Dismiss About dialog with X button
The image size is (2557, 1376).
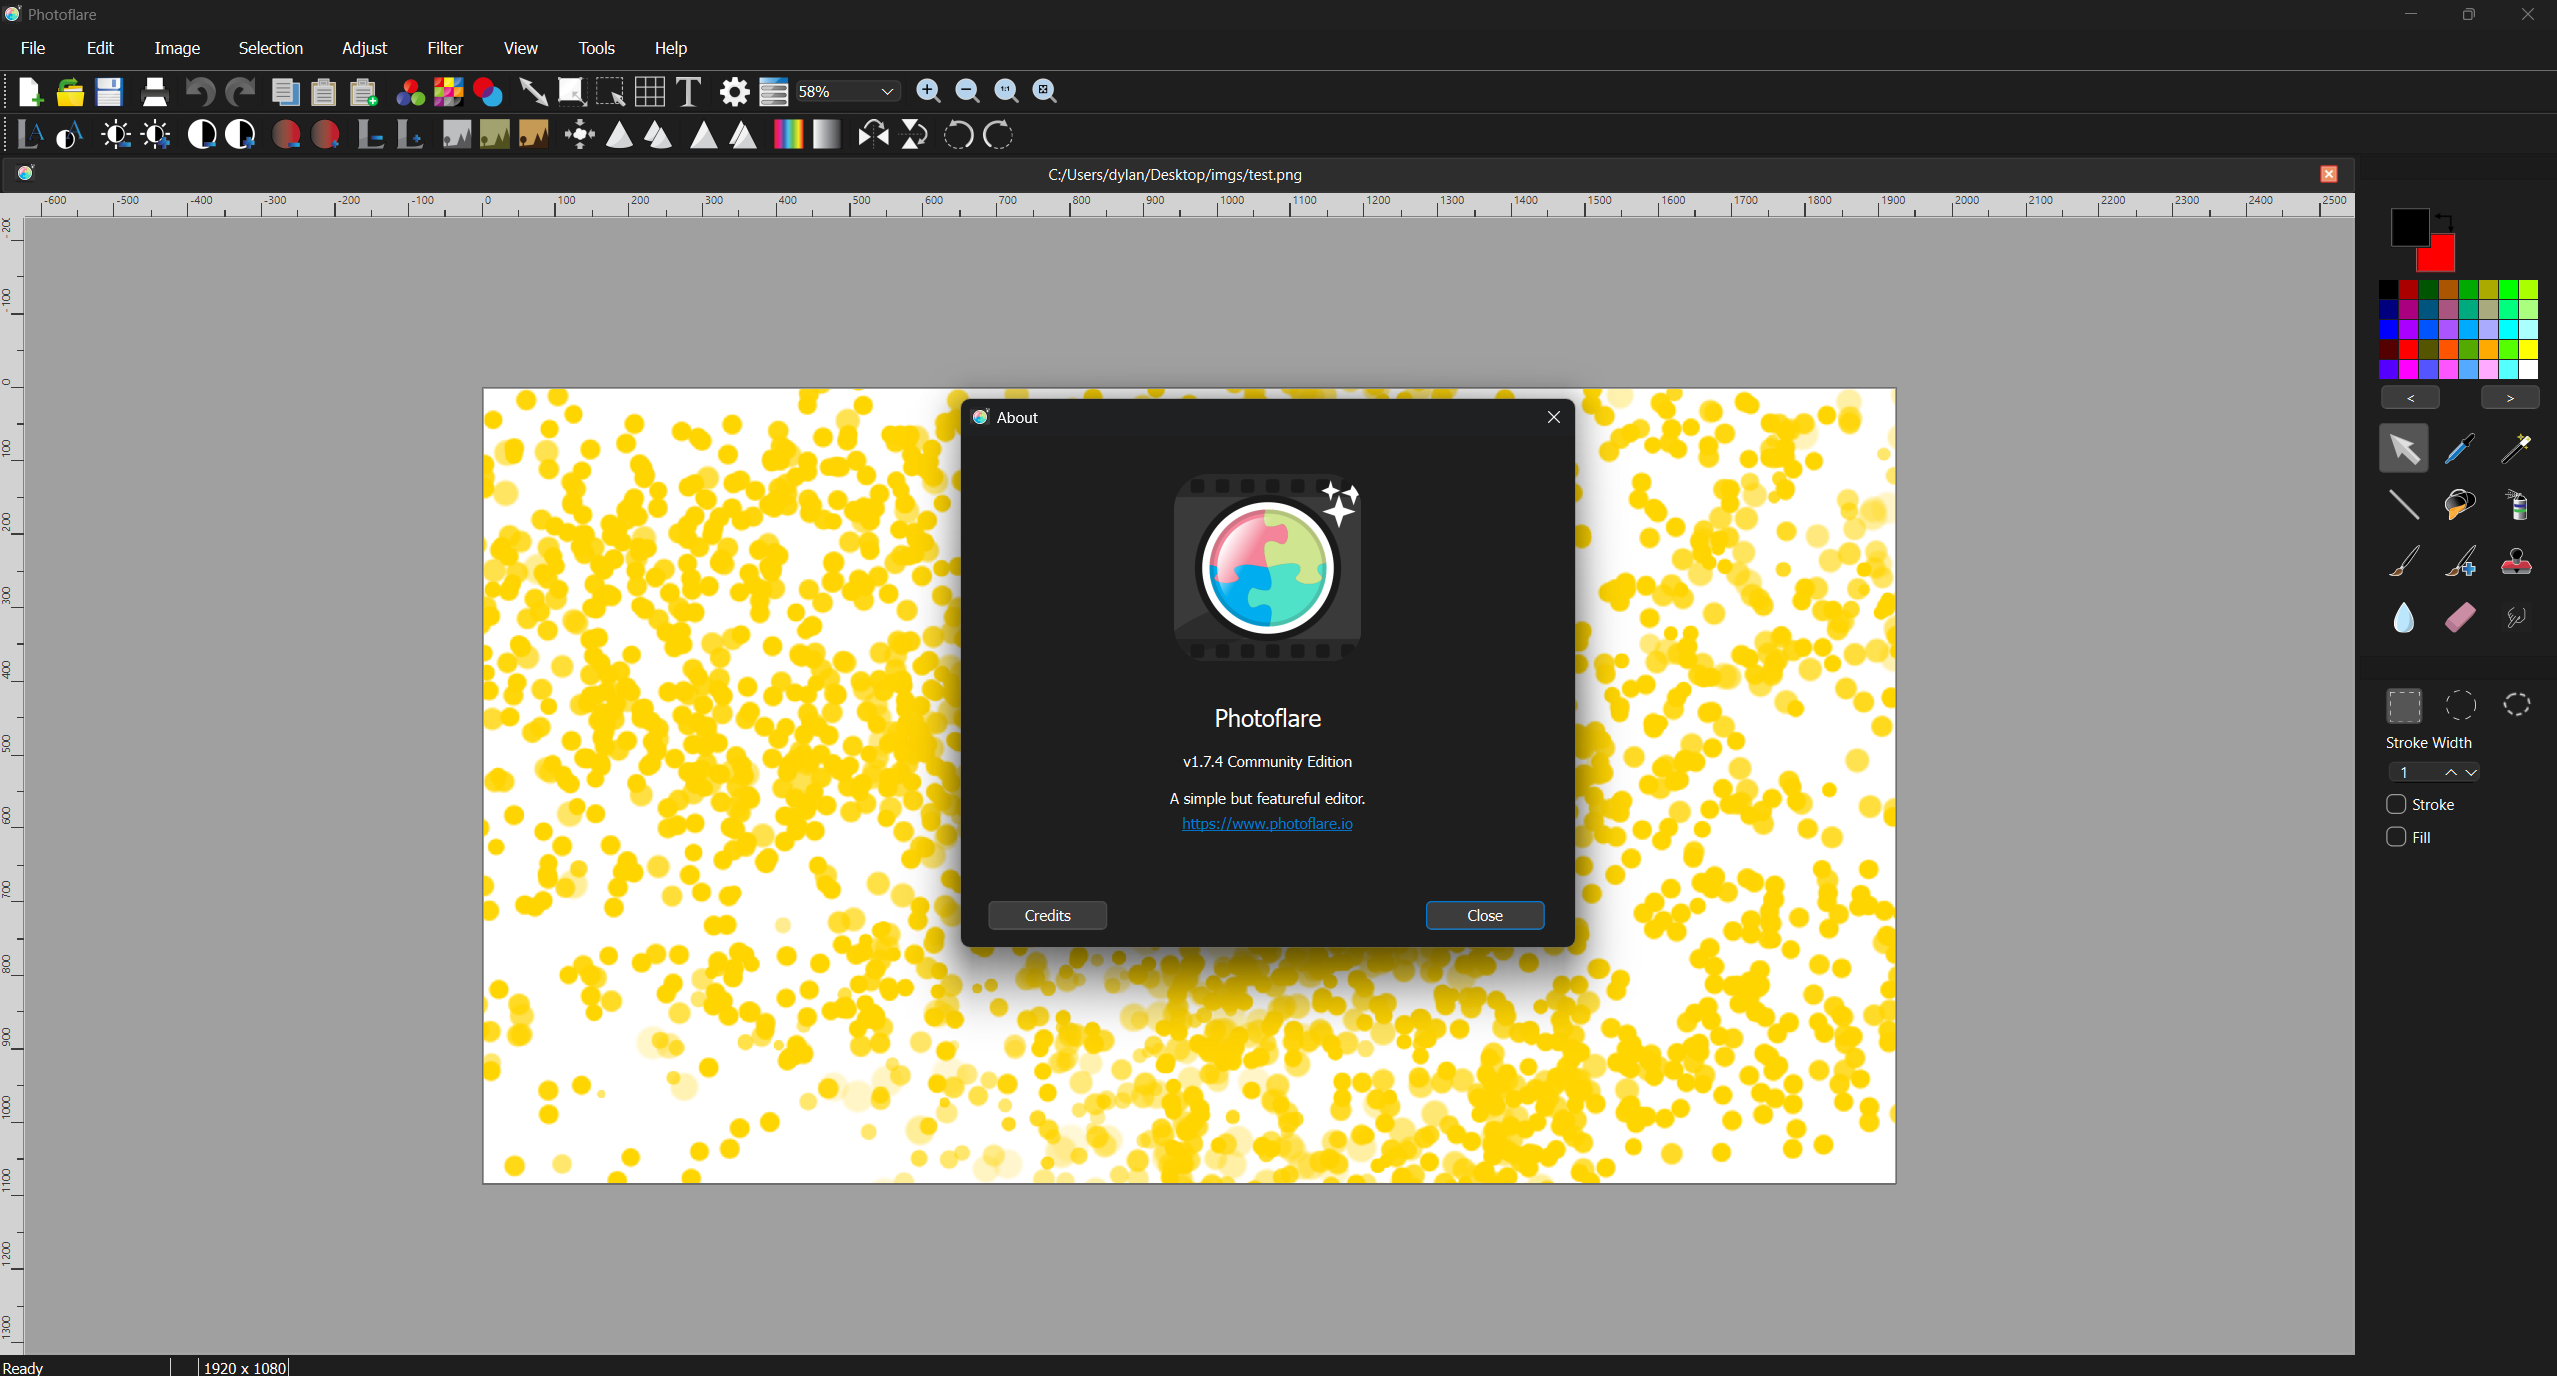(x=1554, y=417)
